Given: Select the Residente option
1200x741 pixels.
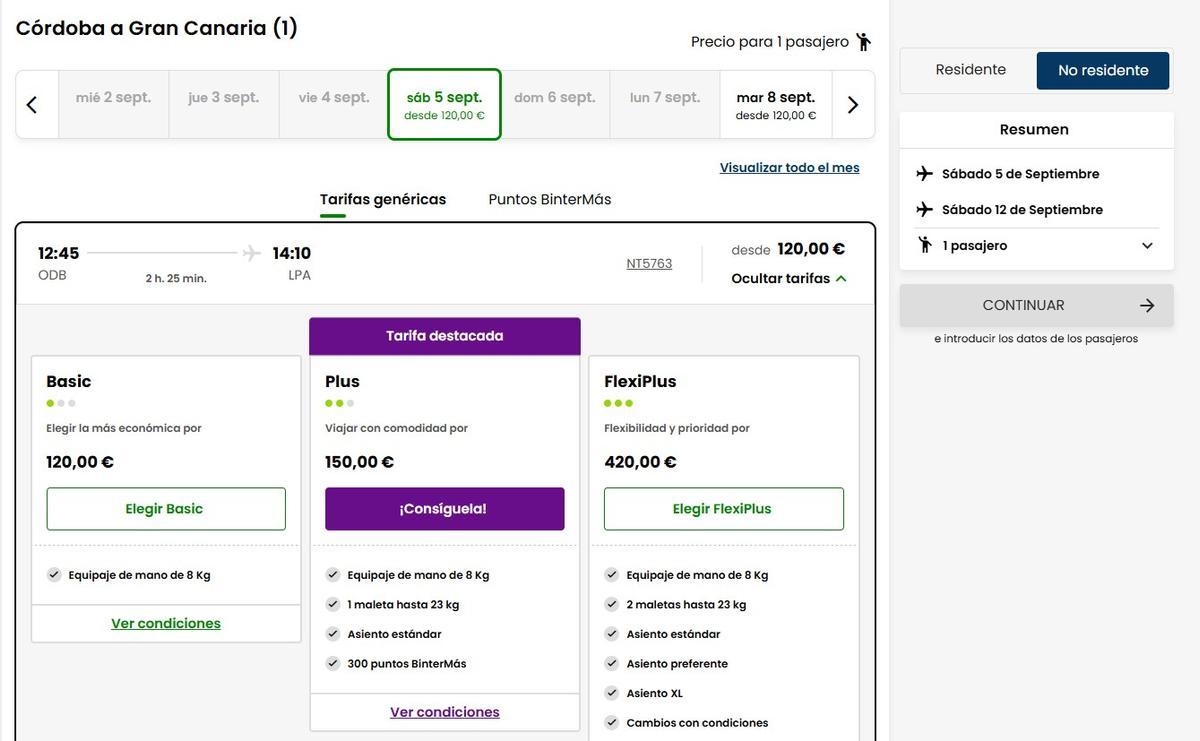Looking at the screenshot, I should point(970,70).
